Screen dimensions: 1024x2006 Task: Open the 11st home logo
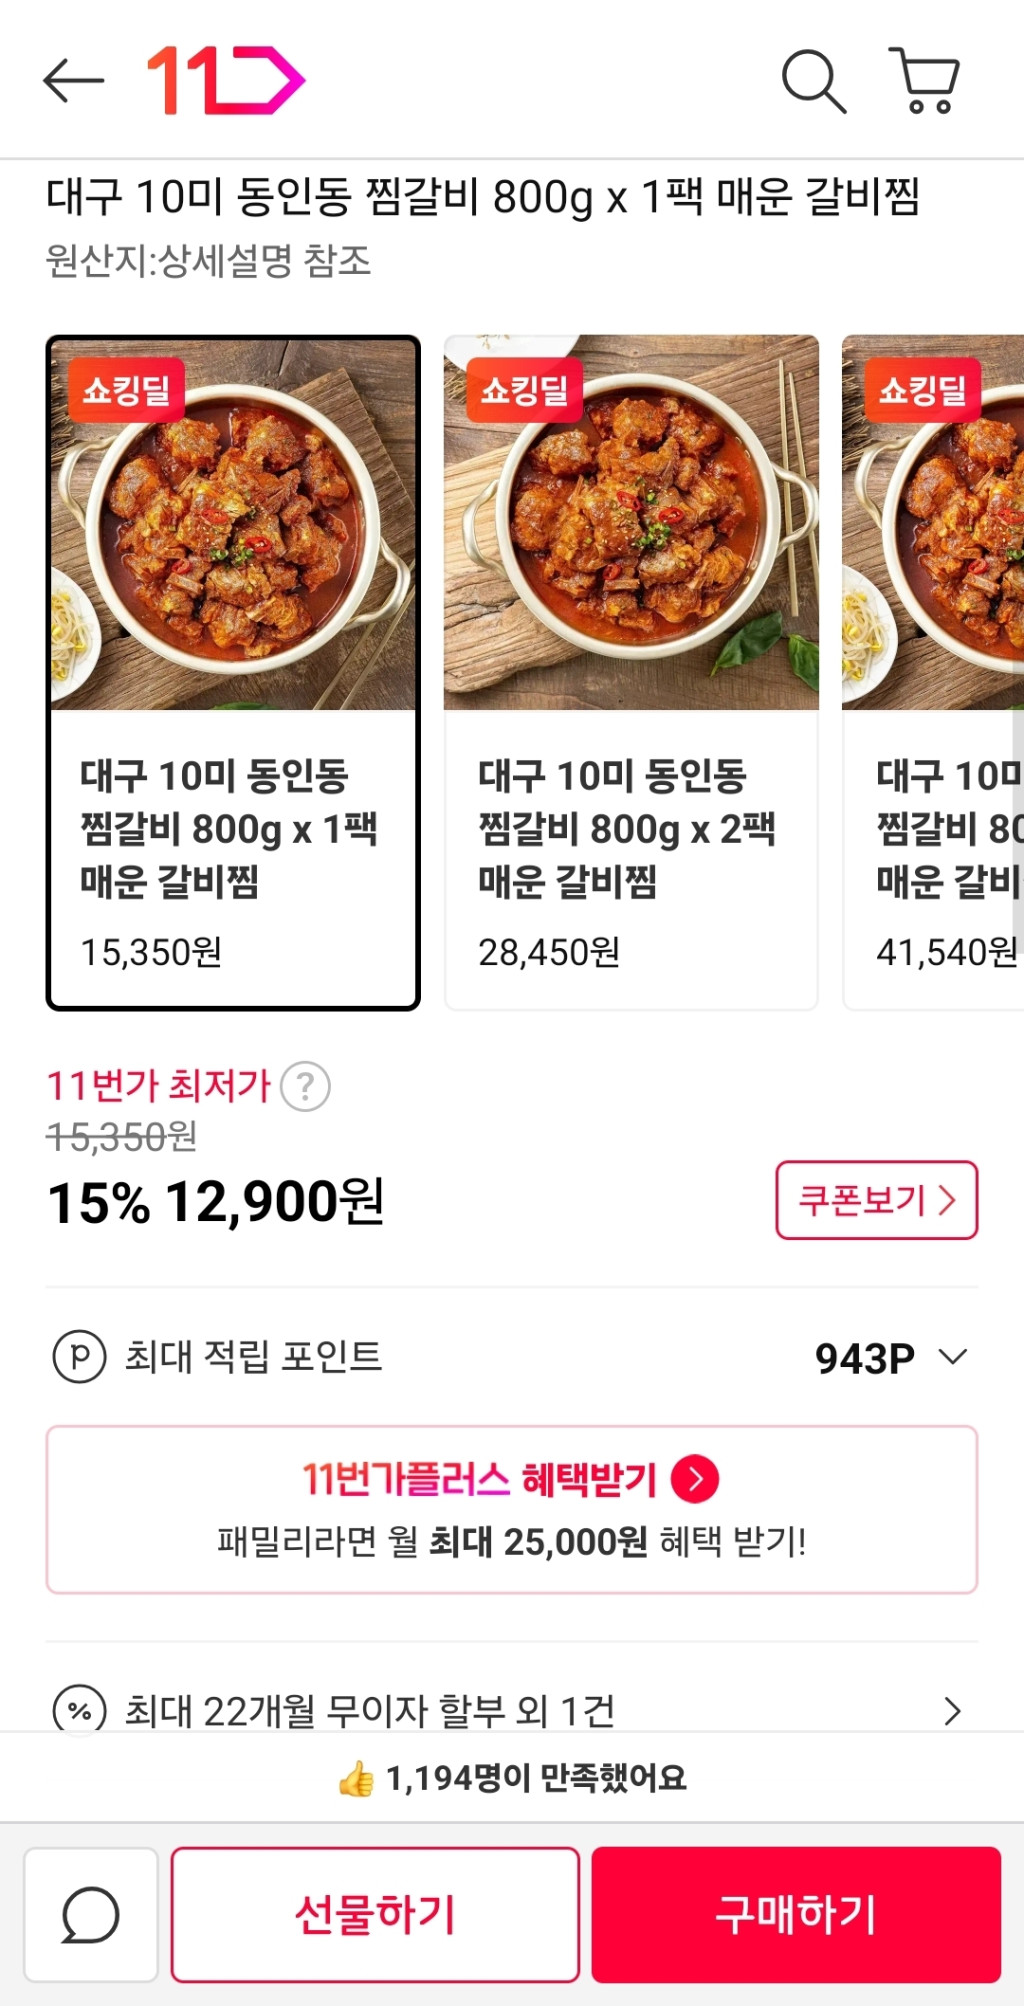[225, 80]
